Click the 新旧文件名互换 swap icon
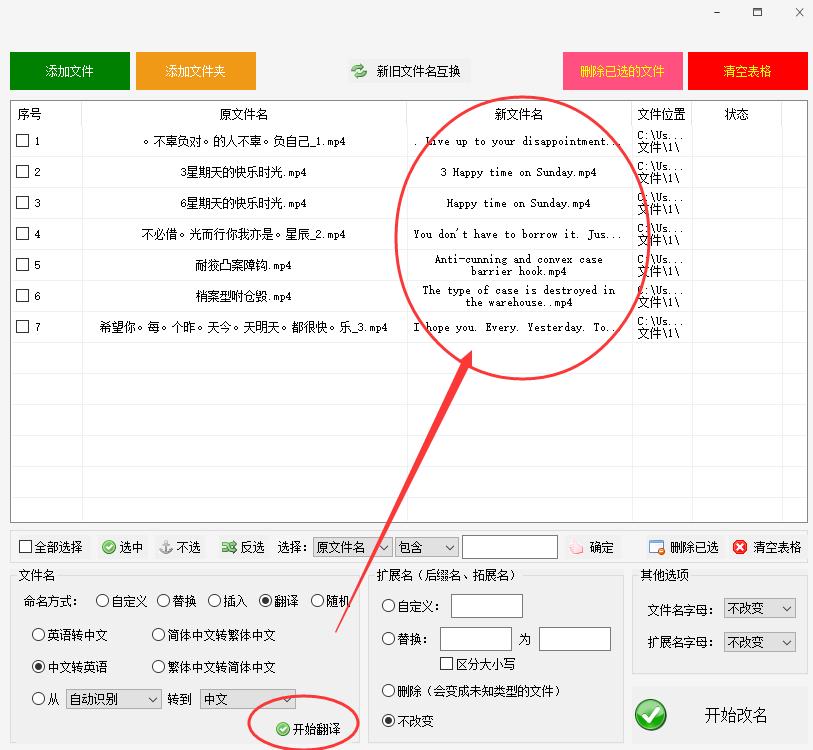 [x=360, y=70]
